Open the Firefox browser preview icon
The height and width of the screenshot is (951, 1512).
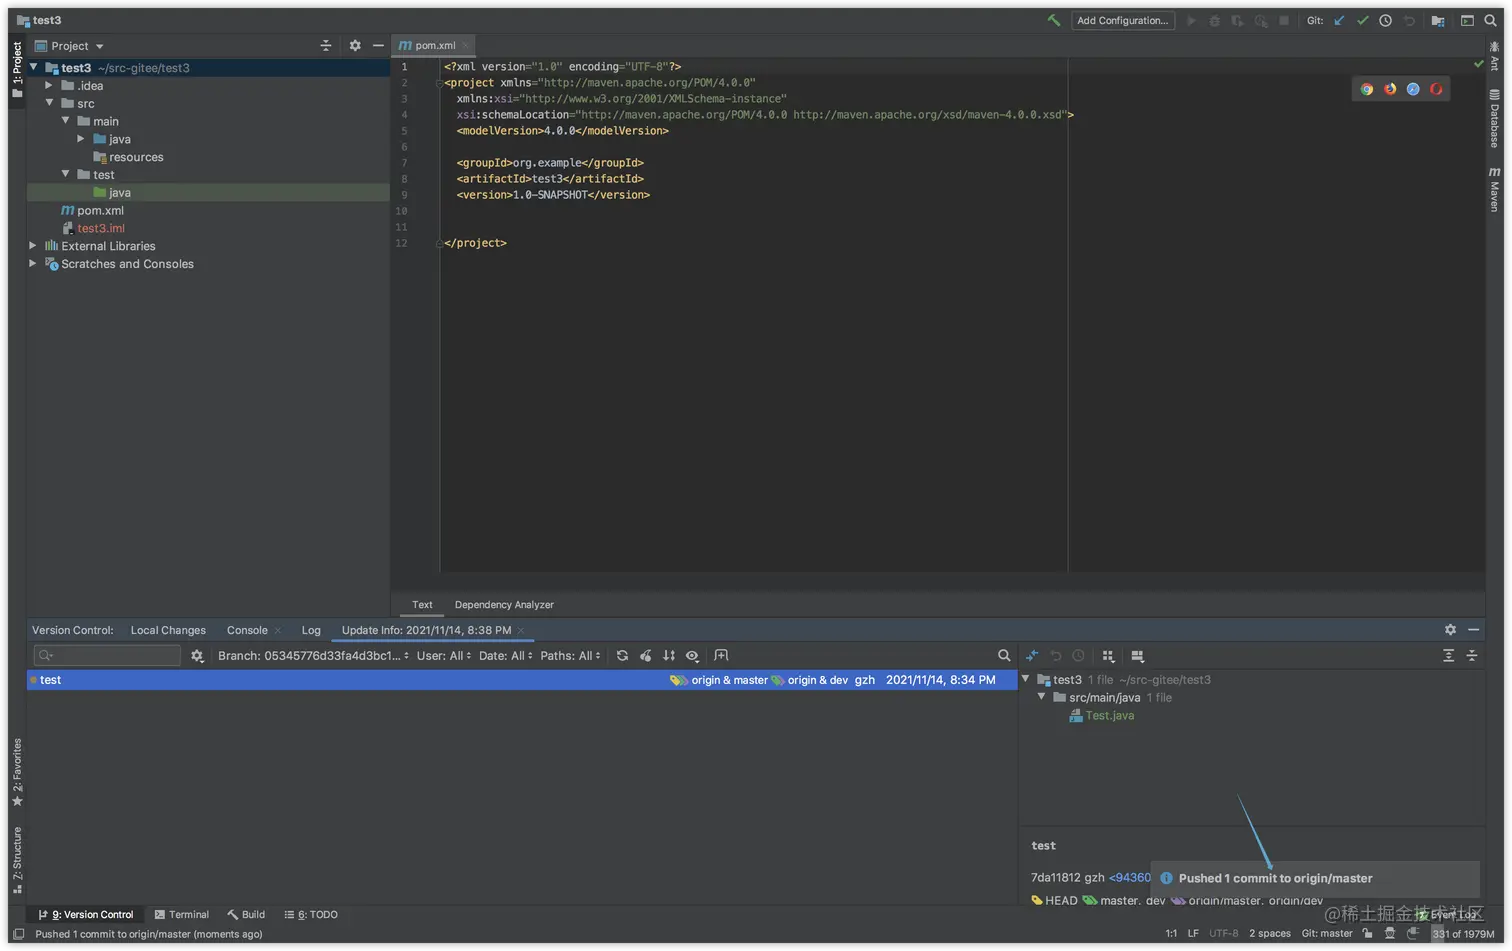[1390, 89]
